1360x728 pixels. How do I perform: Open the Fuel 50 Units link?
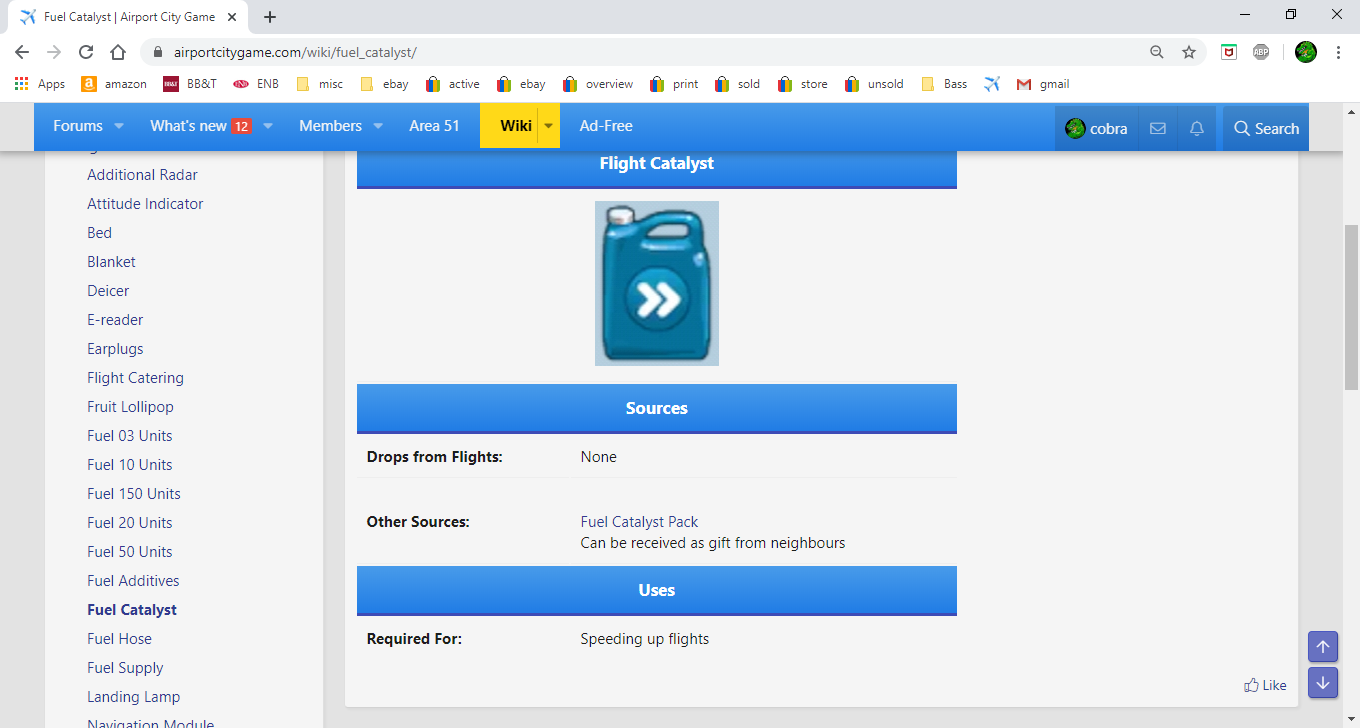tap(130, 552)
